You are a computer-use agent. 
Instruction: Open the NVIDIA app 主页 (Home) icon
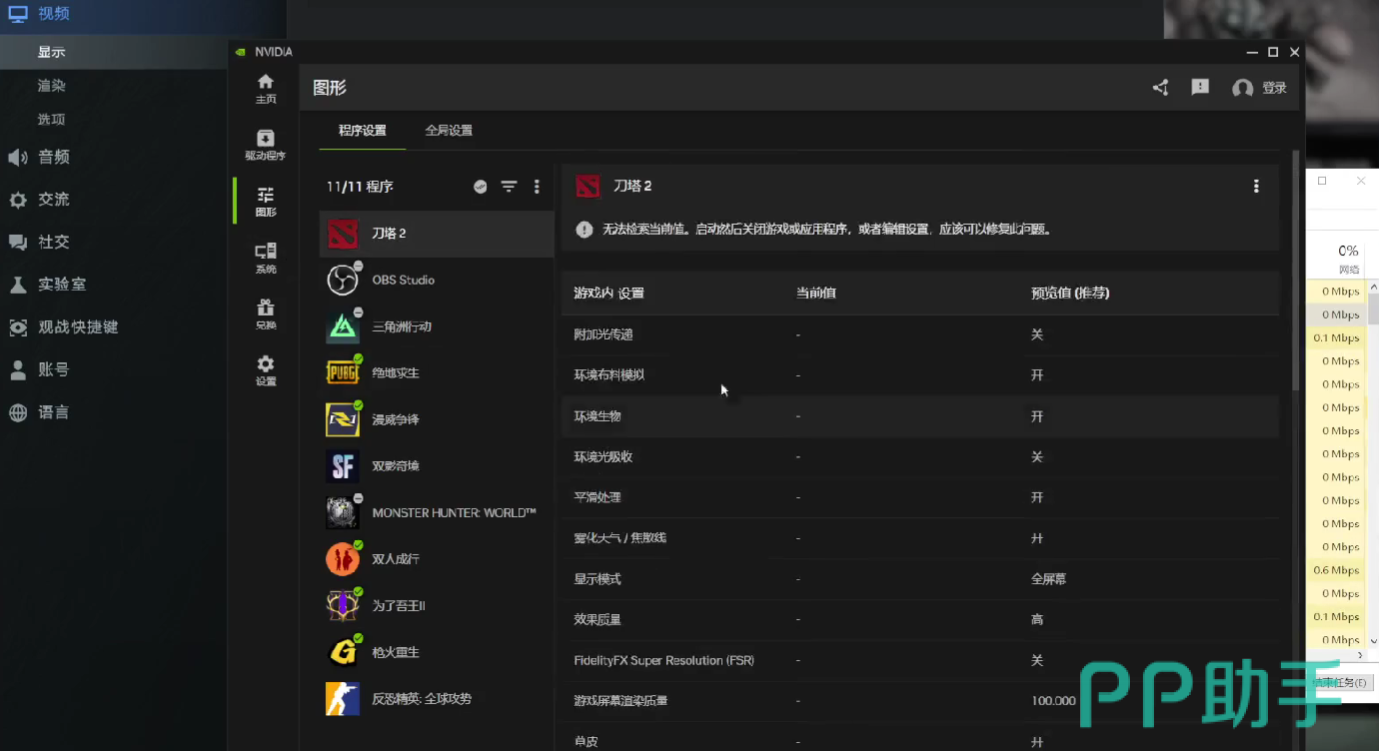pos(265,88)
